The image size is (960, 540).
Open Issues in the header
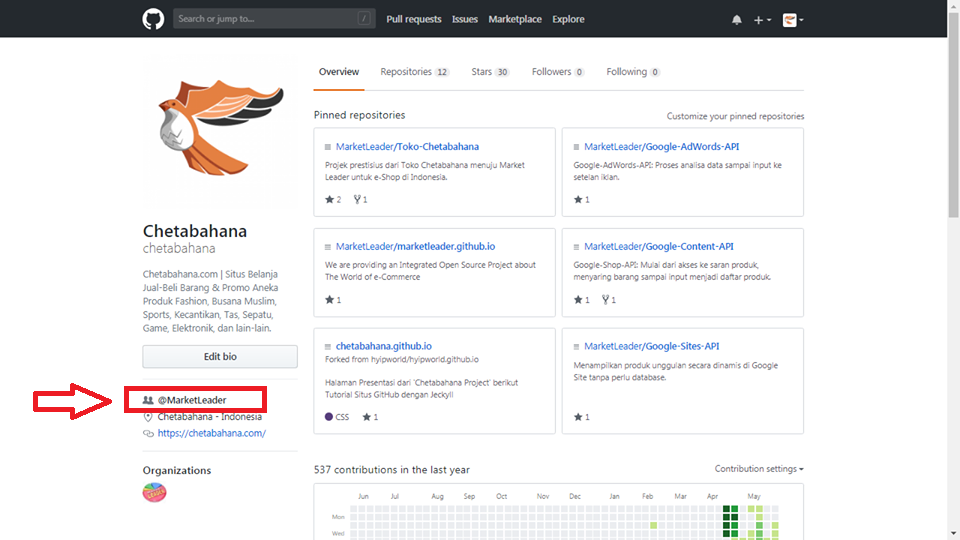[465, 19]
